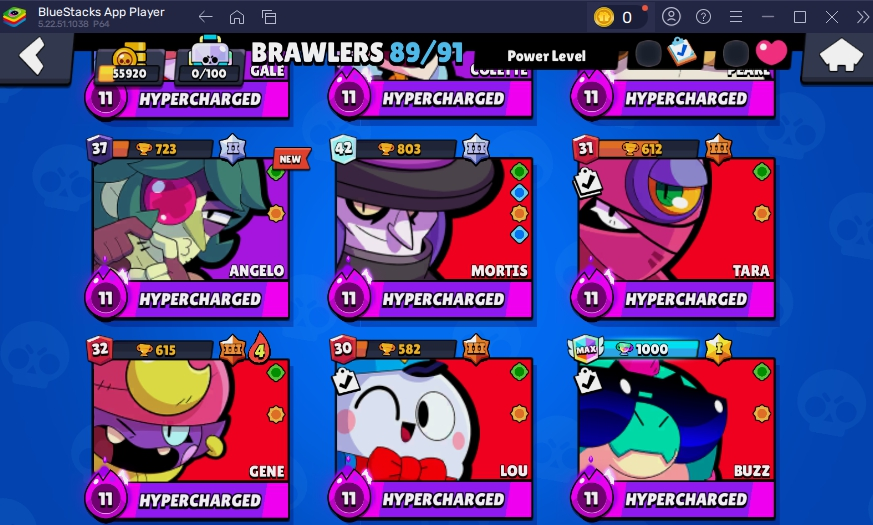Click Lou's Hypercharged level banner
Screen dimensions: 873x525
(430, 499)
